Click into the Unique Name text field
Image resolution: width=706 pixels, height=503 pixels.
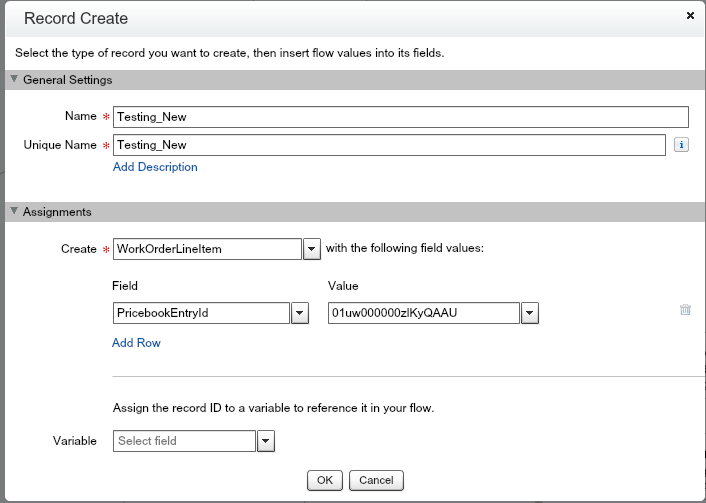[389, 145]
